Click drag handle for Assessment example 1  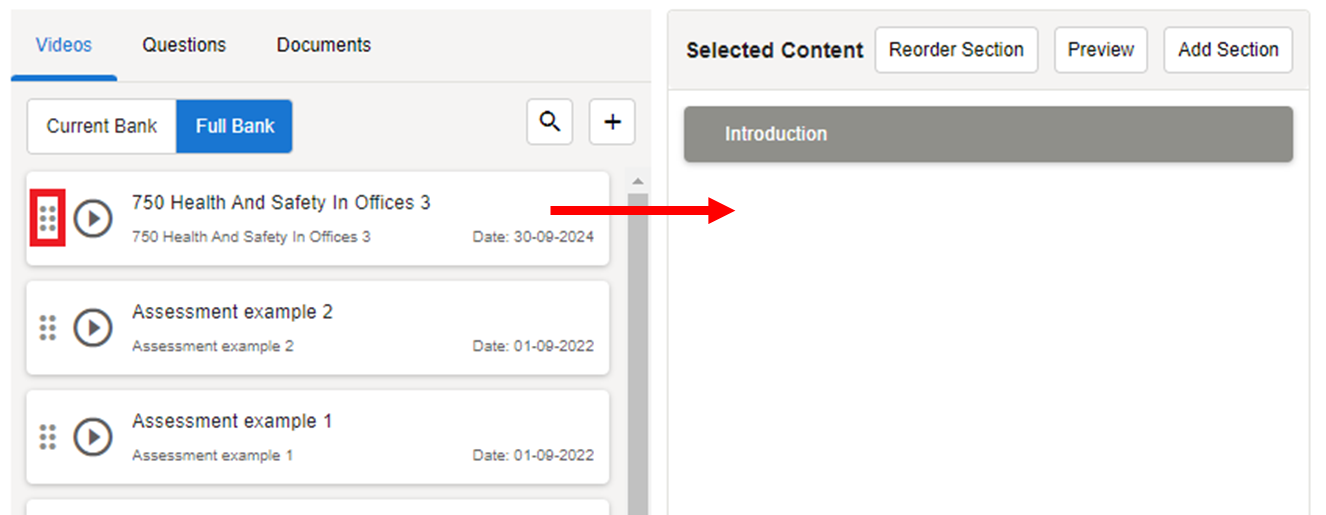[47, 436]
